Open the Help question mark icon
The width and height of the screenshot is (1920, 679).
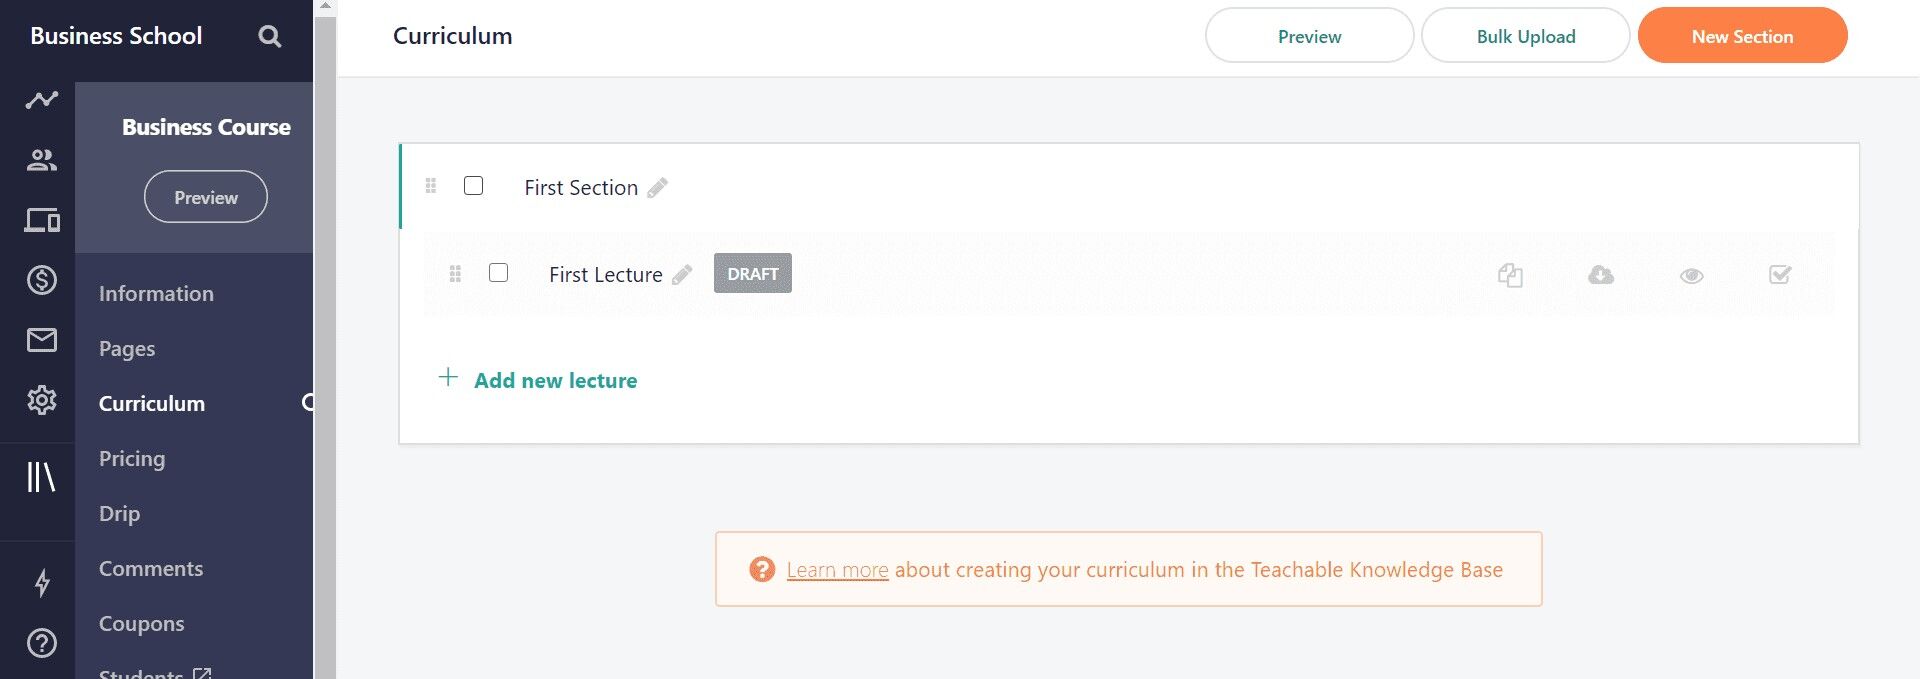pos(42,643)
